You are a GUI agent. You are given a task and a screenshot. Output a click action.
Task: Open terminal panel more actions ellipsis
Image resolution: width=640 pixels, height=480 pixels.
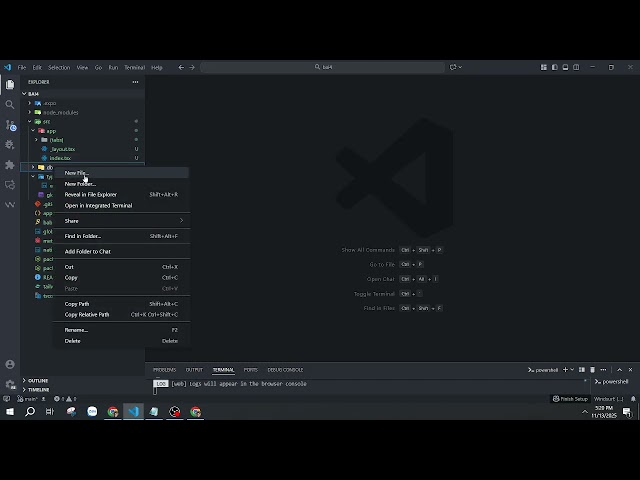coord(603,369)
